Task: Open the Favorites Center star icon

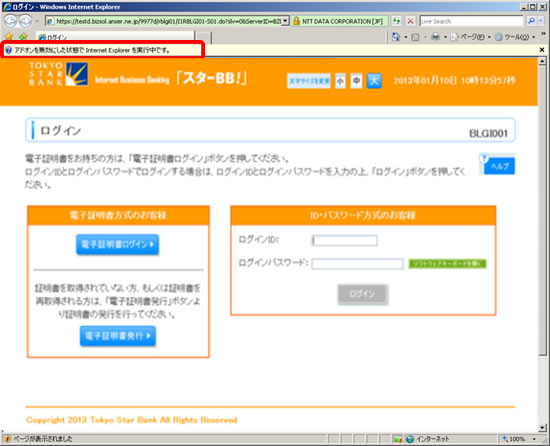Action: click(x=9, y=36)
